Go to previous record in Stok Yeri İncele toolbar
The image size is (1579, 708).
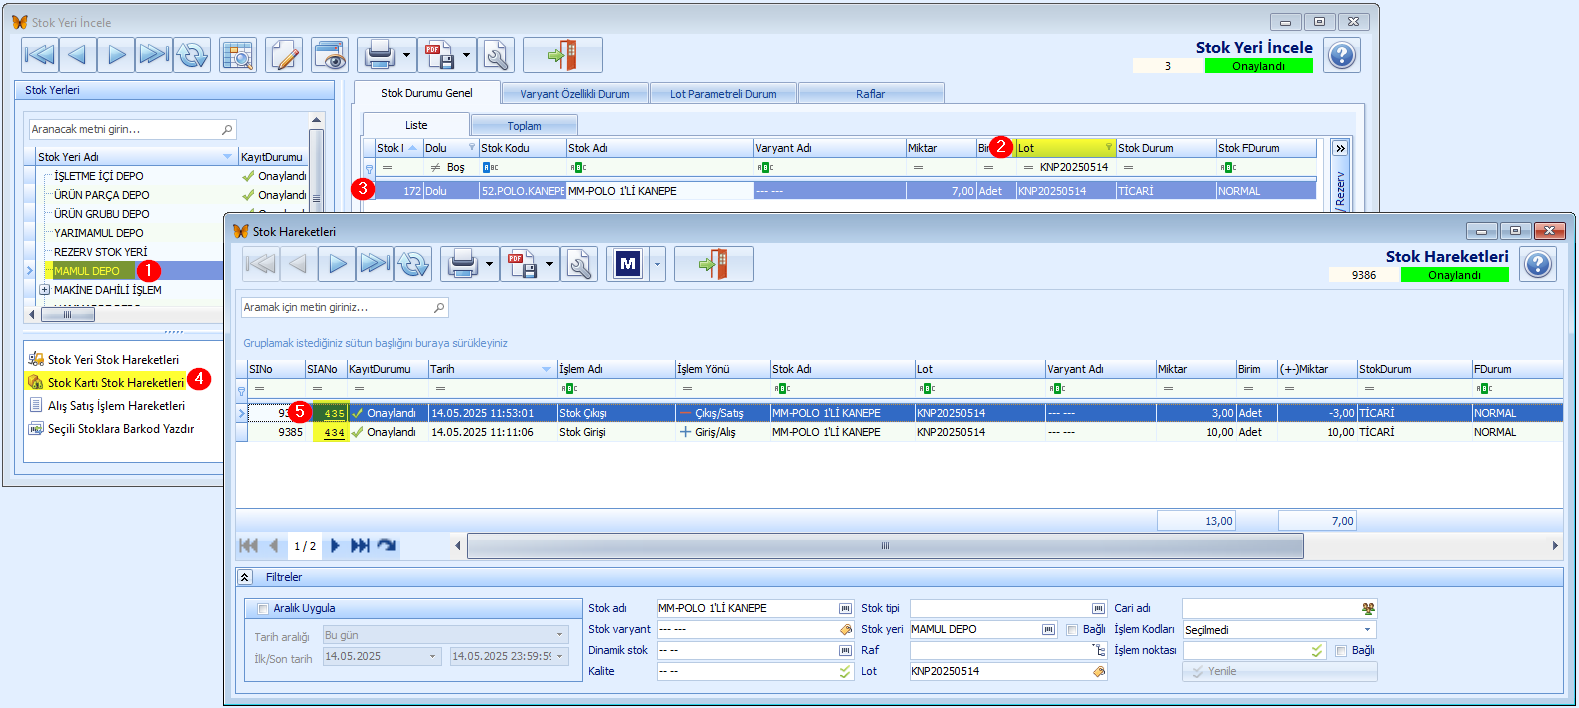pos(77,55)
